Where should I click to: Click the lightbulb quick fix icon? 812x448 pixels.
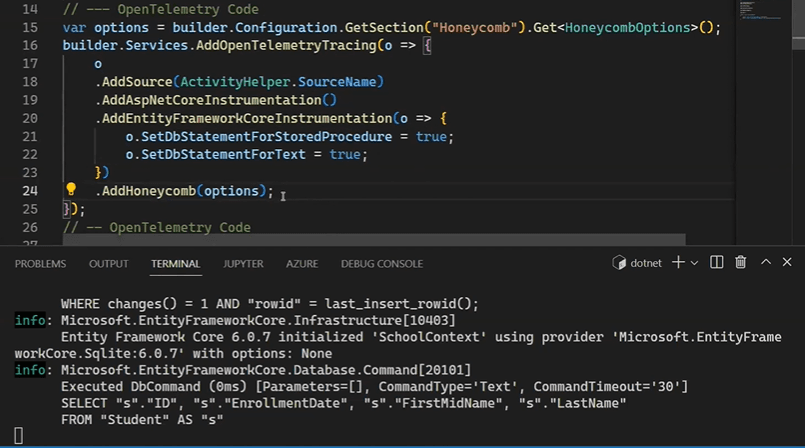click(x=71, y=190)
